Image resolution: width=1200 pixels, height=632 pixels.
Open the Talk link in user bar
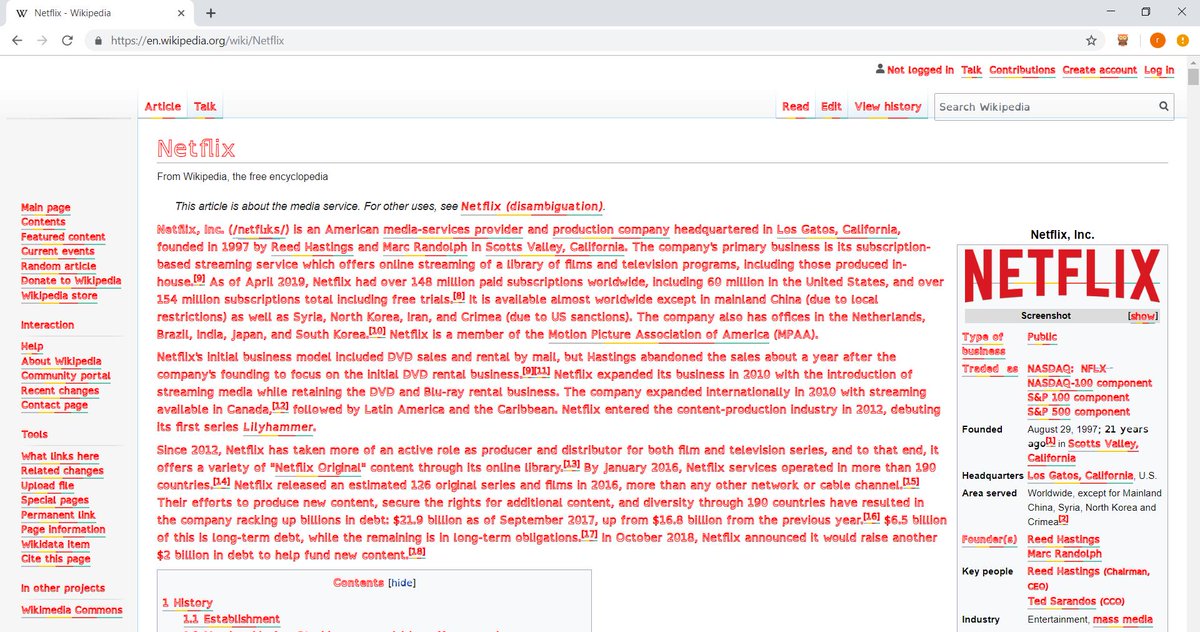pyautogui.click(x=971, y=70)
